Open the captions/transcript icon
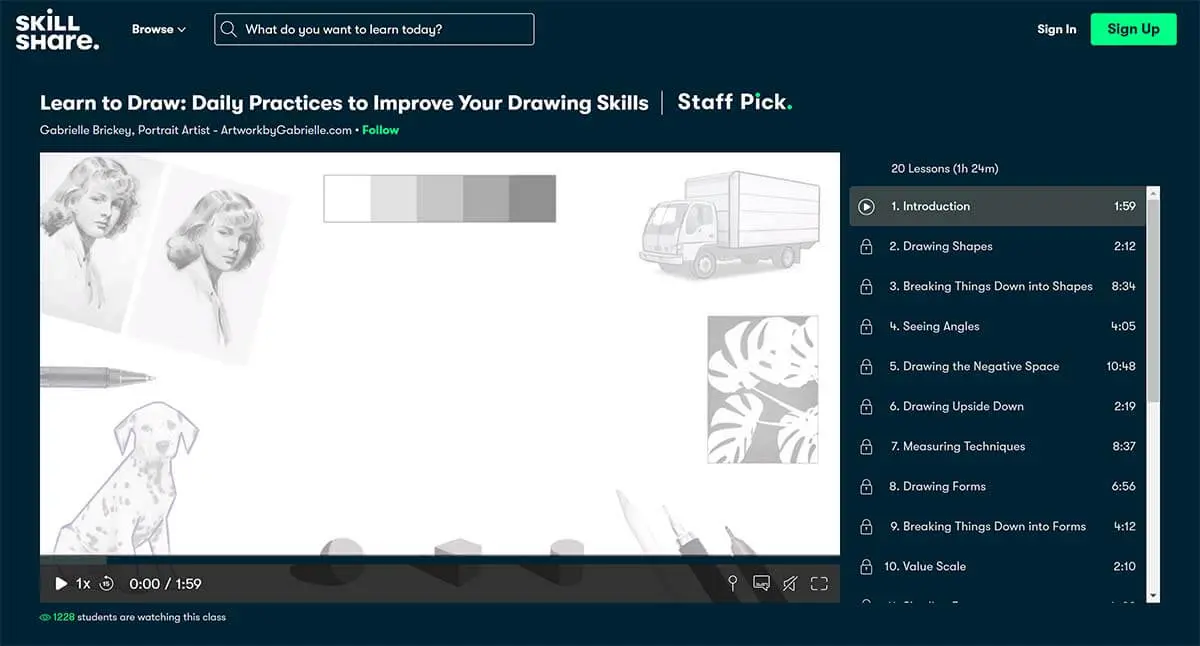This screenshot has width=1200, height=646. click(761, 583)
